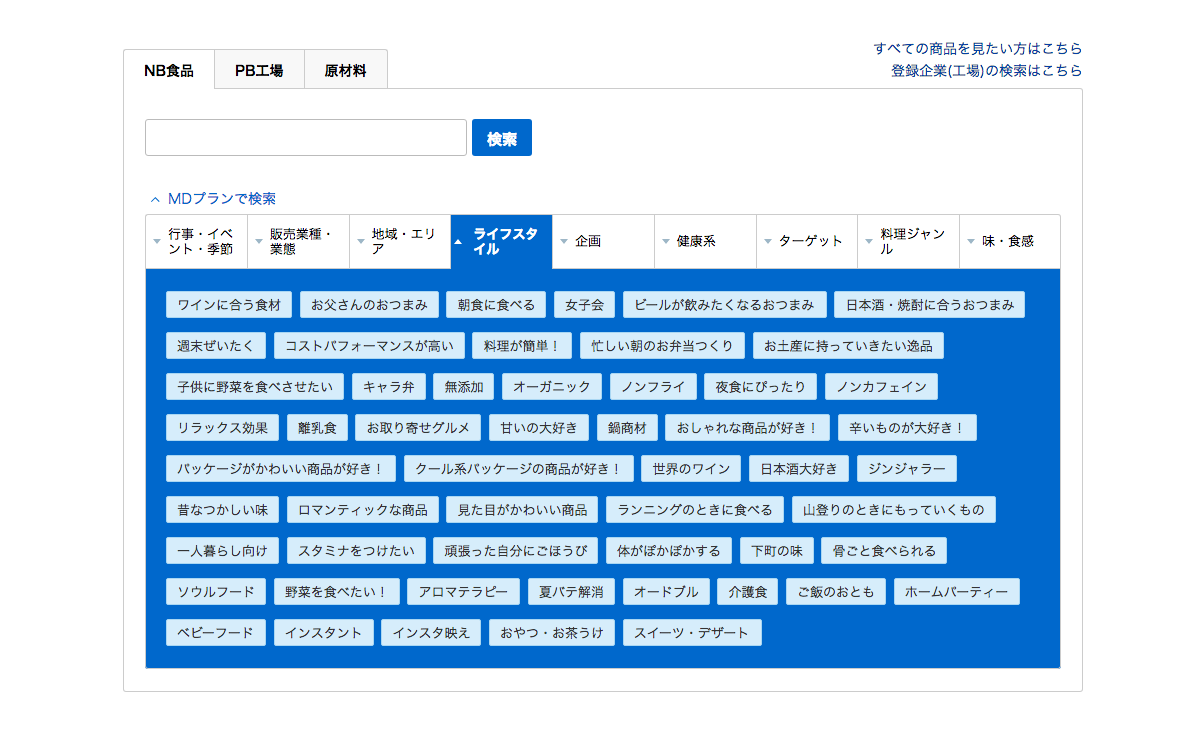Choose the 体がぽかぽかする tag

tap(669, 550)
